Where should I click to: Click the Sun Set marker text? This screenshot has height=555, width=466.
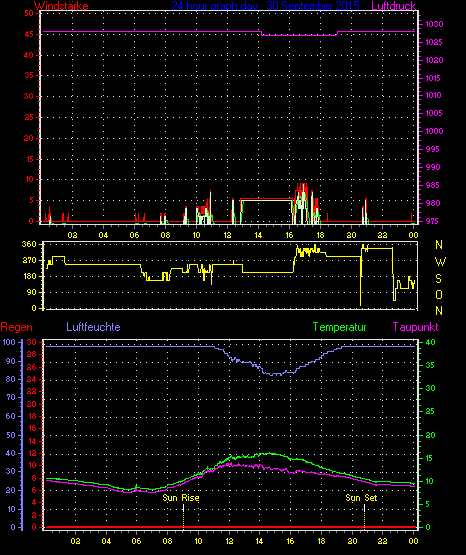[x=361, y=498]
